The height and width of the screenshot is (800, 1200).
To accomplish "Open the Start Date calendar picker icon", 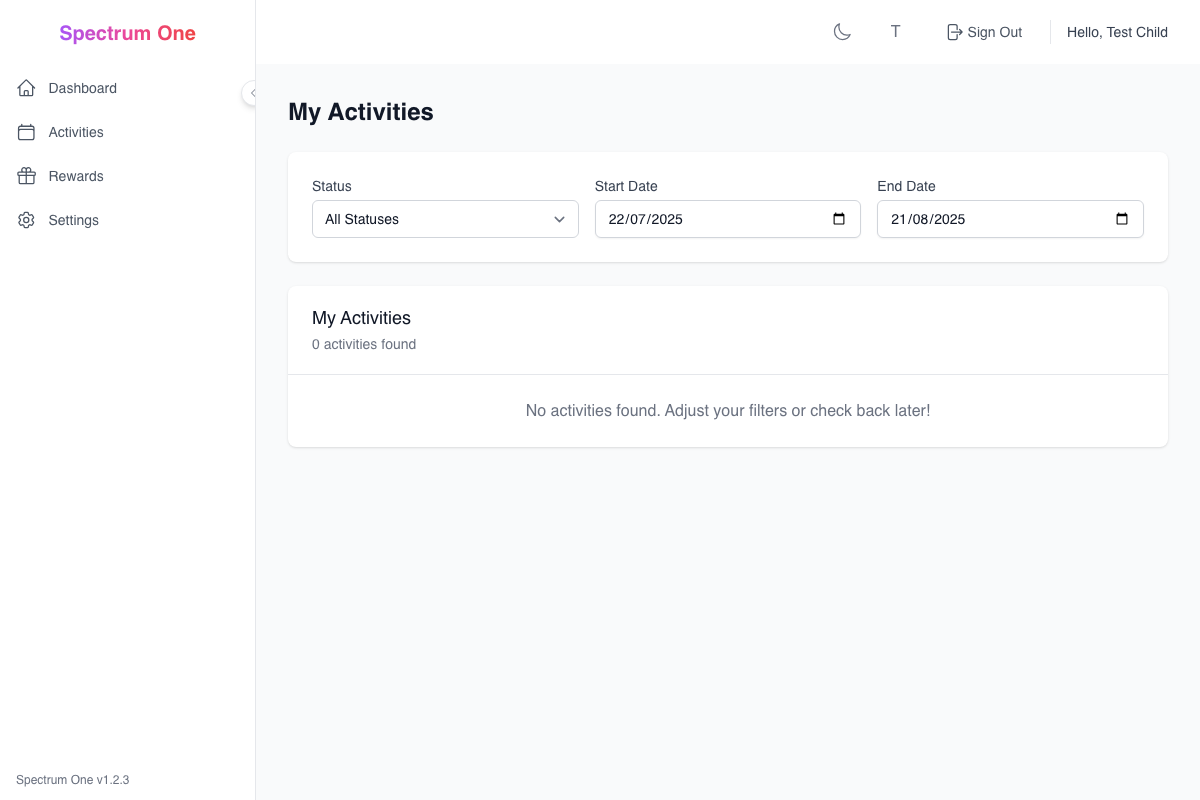I will 838,218.
